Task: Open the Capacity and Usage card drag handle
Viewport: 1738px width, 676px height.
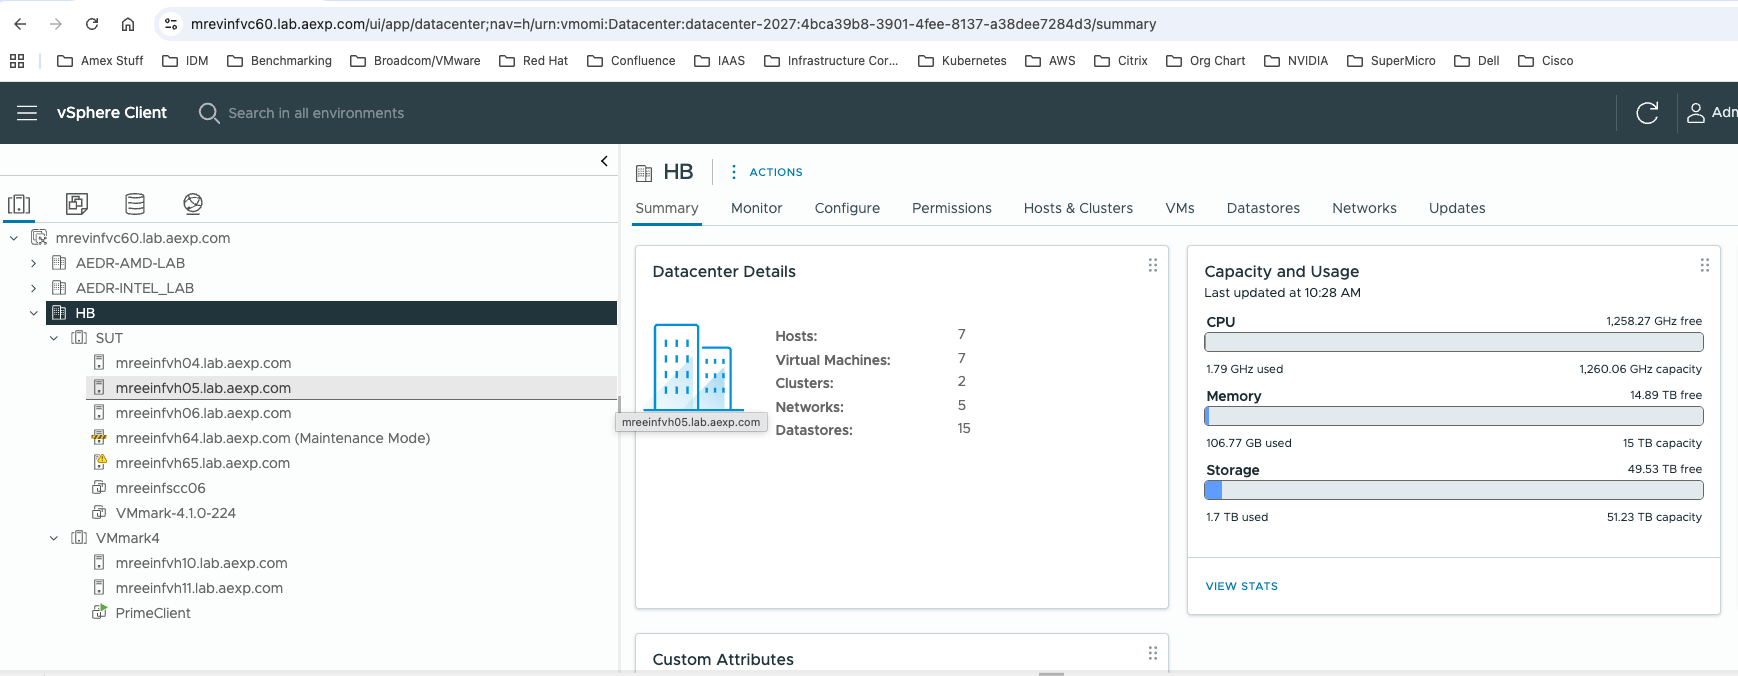Action: [1705, 265]
